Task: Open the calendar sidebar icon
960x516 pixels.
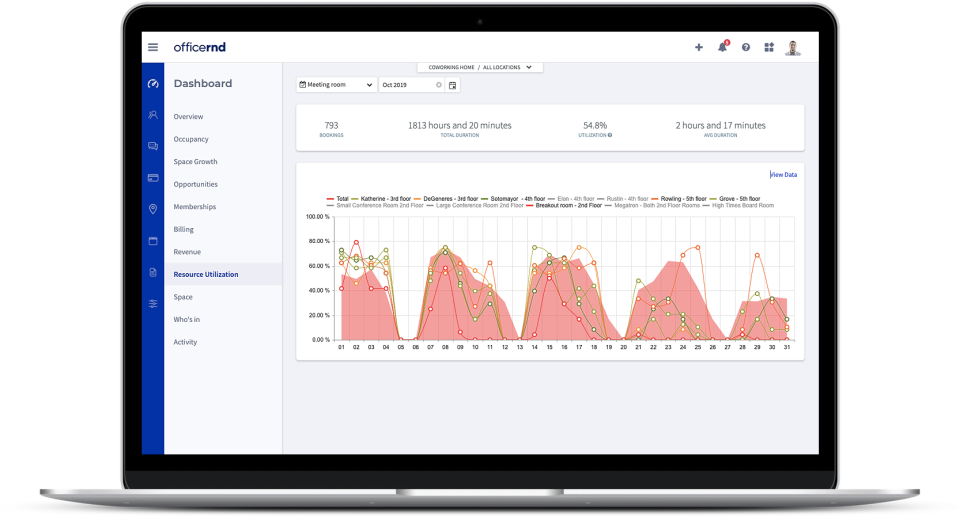Action: click(x=153, y=241)
